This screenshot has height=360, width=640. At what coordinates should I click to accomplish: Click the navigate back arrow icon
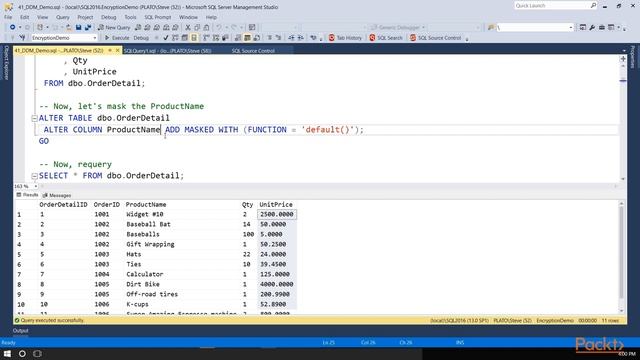13,27
